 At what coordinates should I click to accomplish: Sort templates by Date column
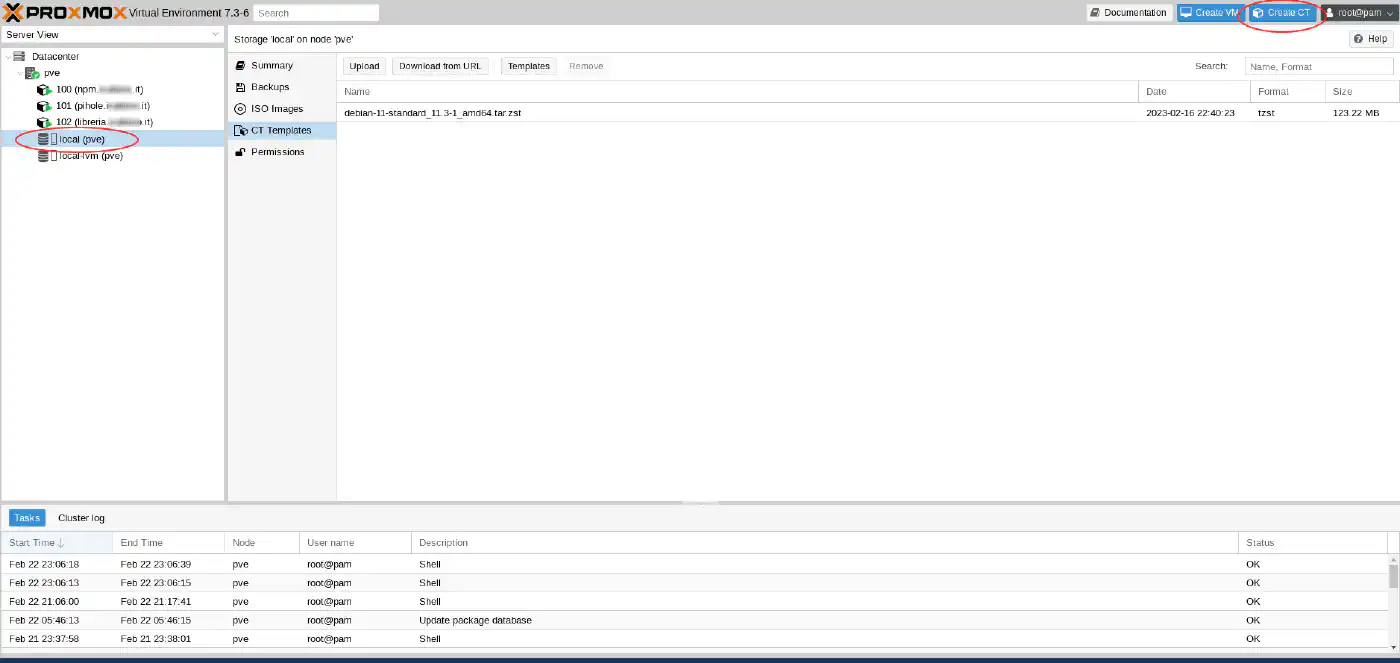tap(1194, 91)
